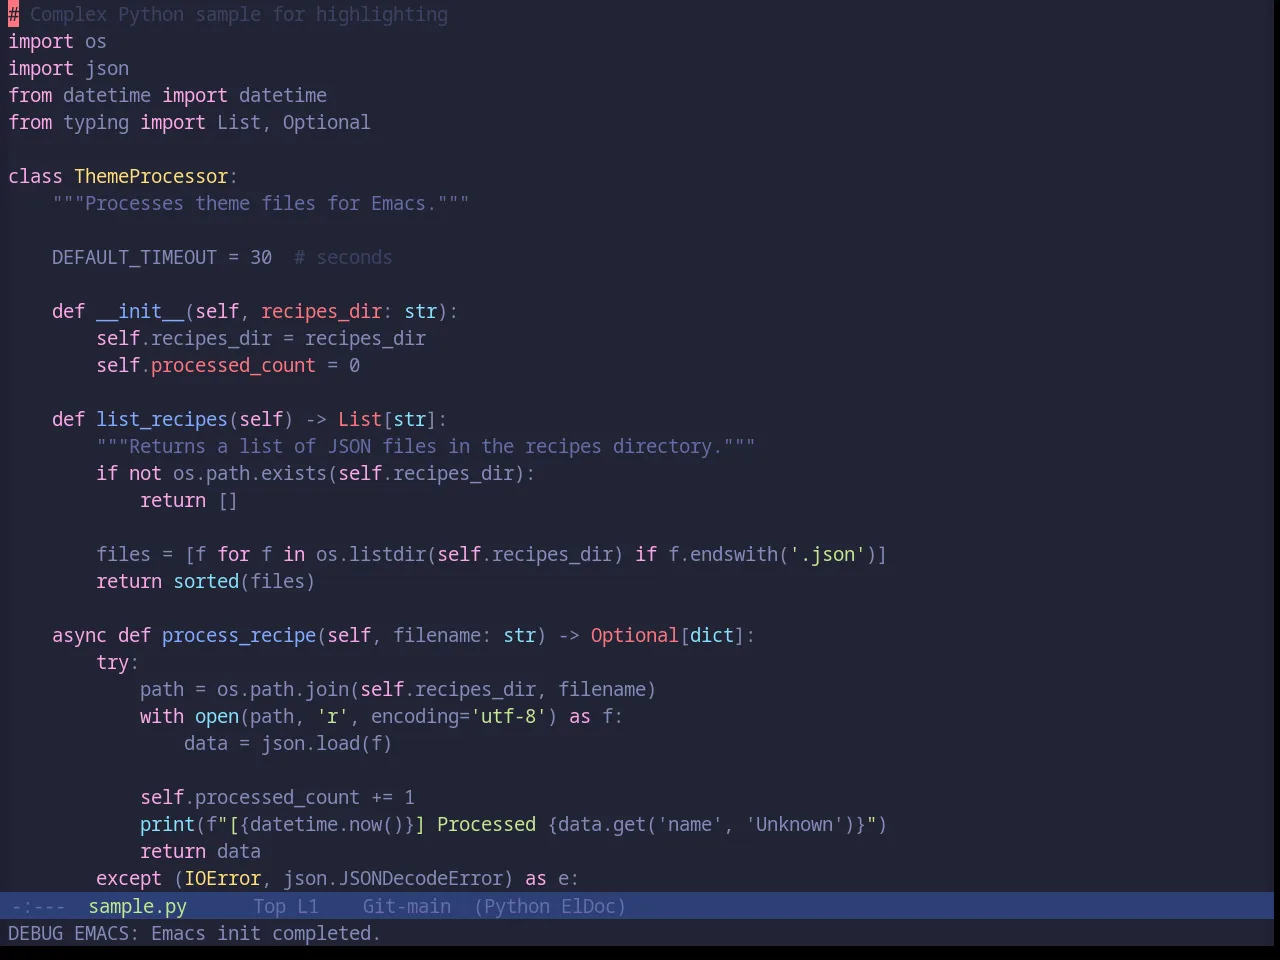Click the __init__ method name
The height and width of the screenshot is (960, 1280).
[140, 311]
